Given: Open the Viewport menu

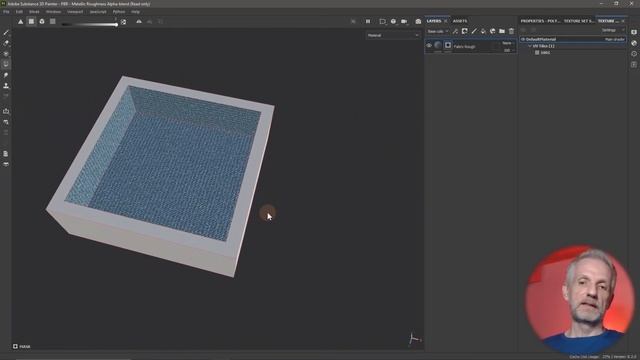Looking at the screenshot, I should tap(75, 12).
